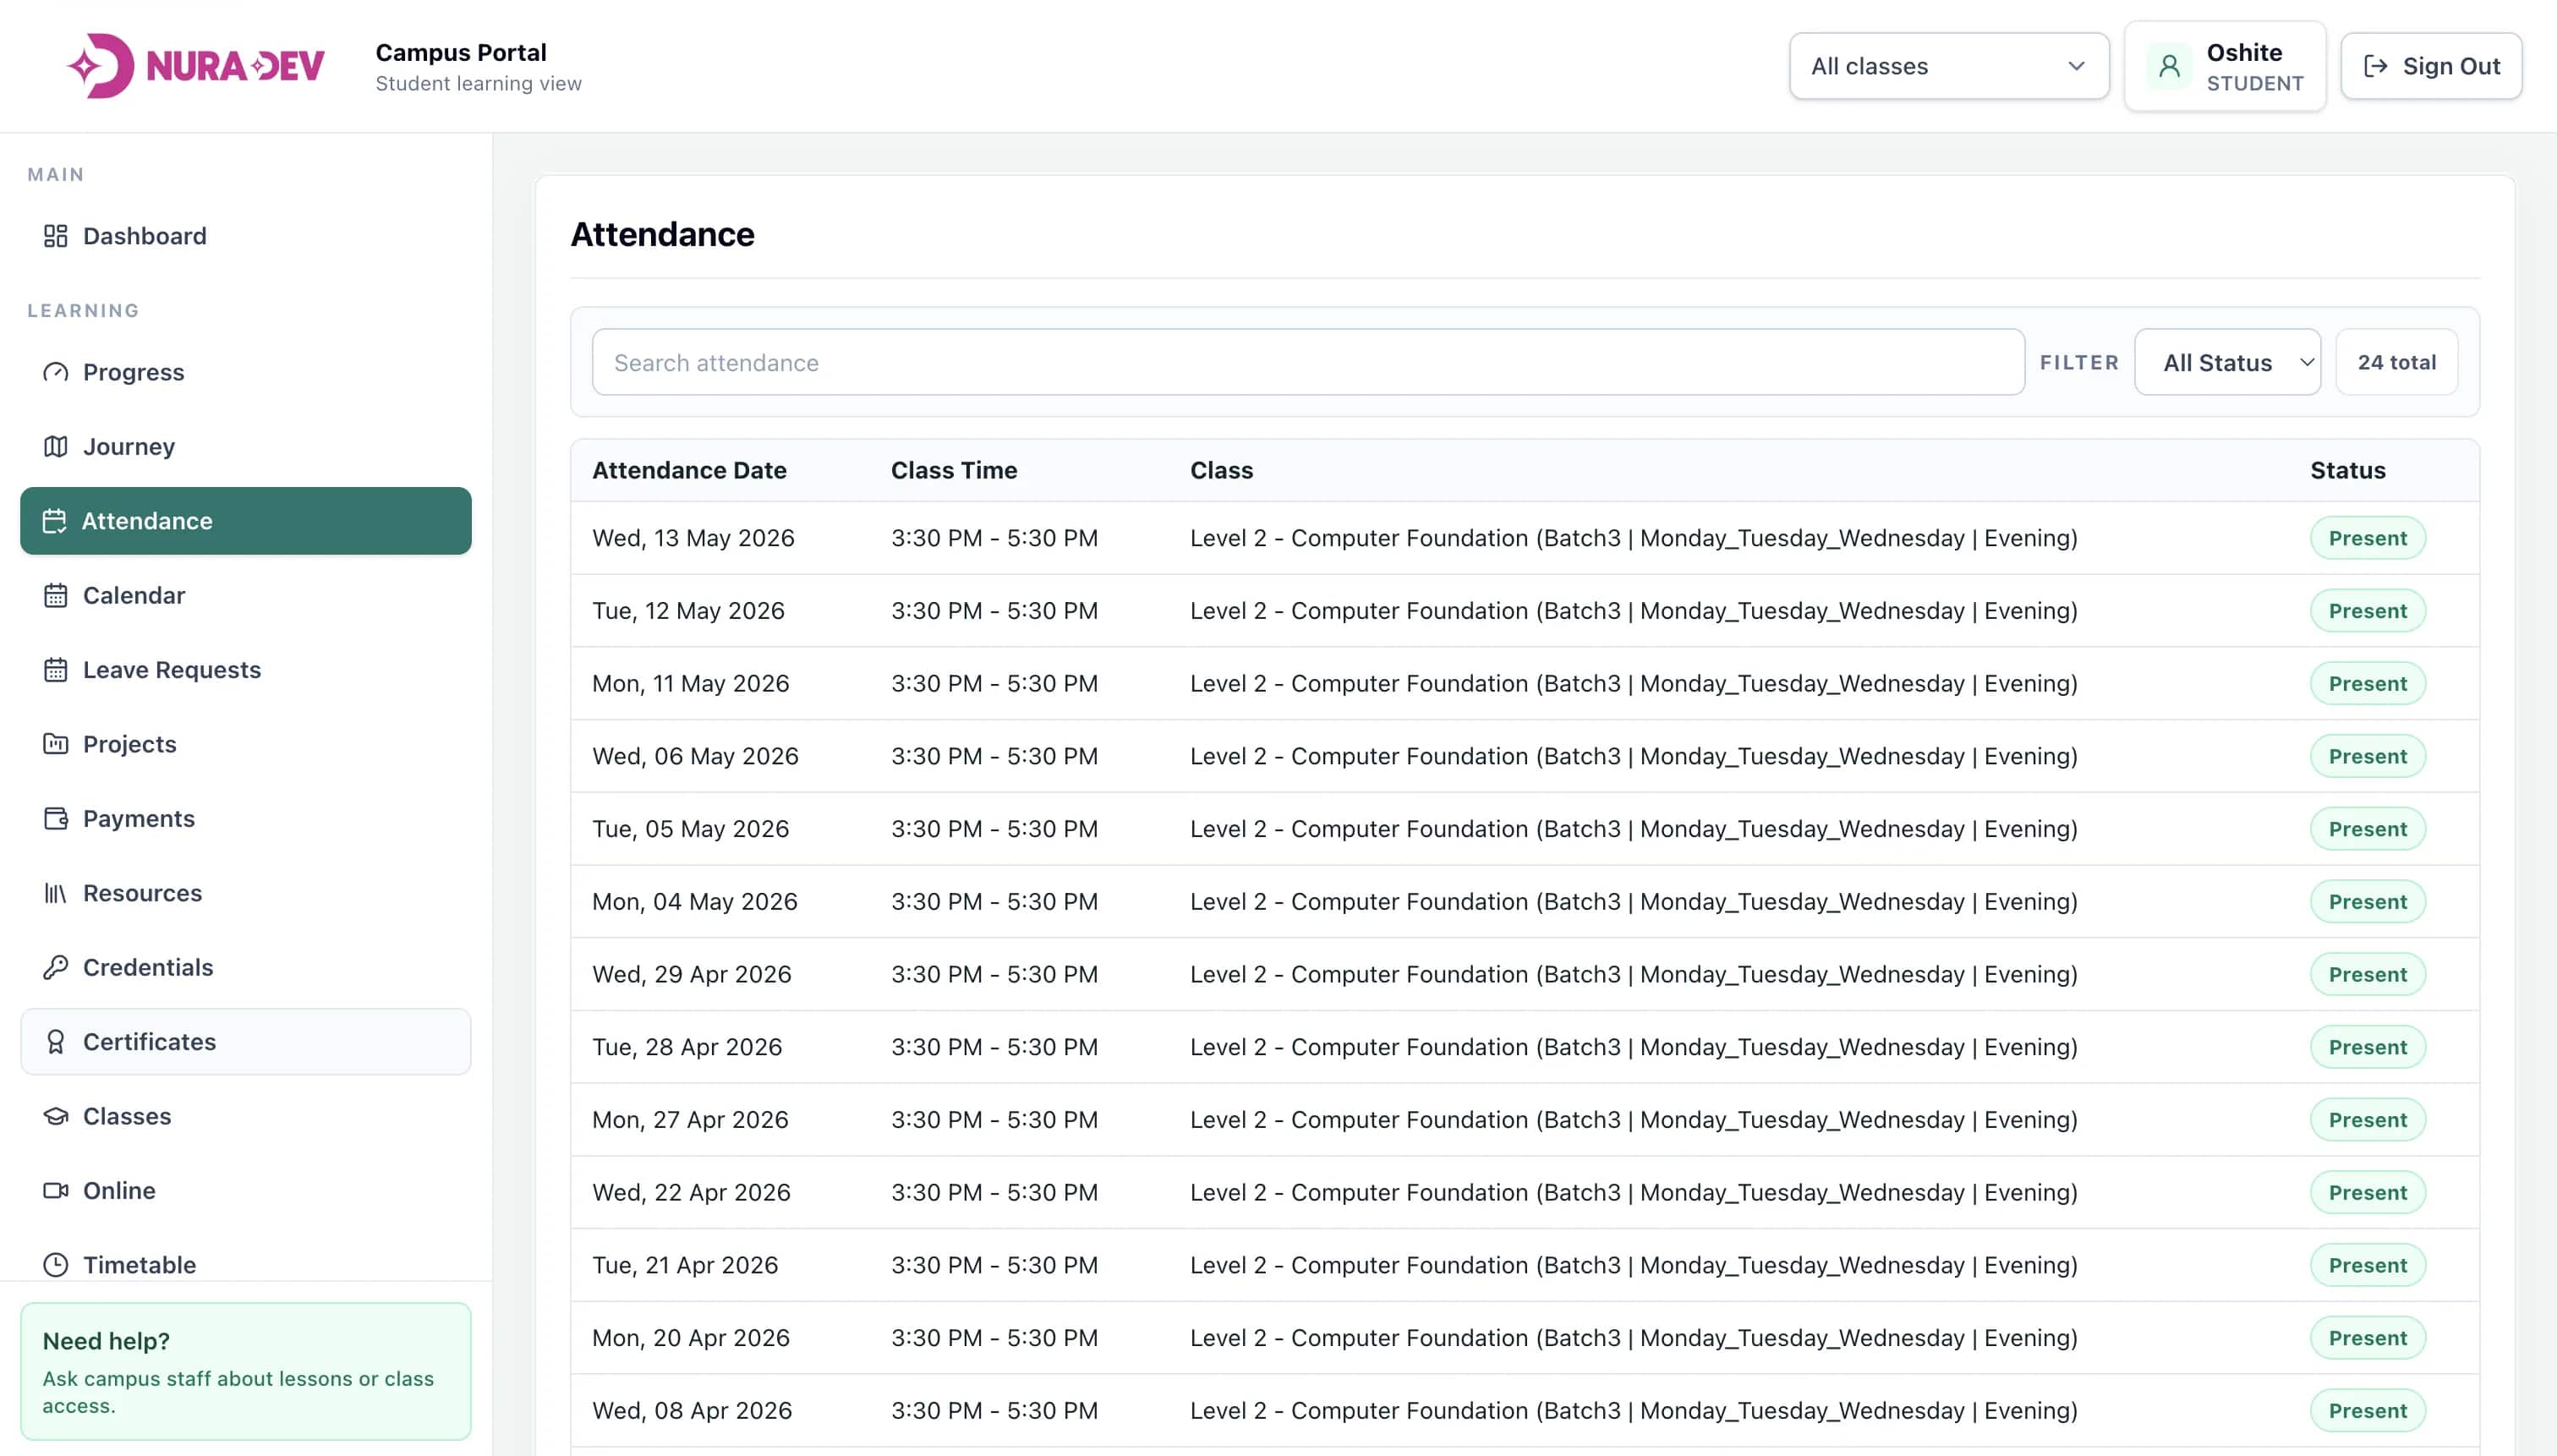Select the Attendance menu item

246,521
